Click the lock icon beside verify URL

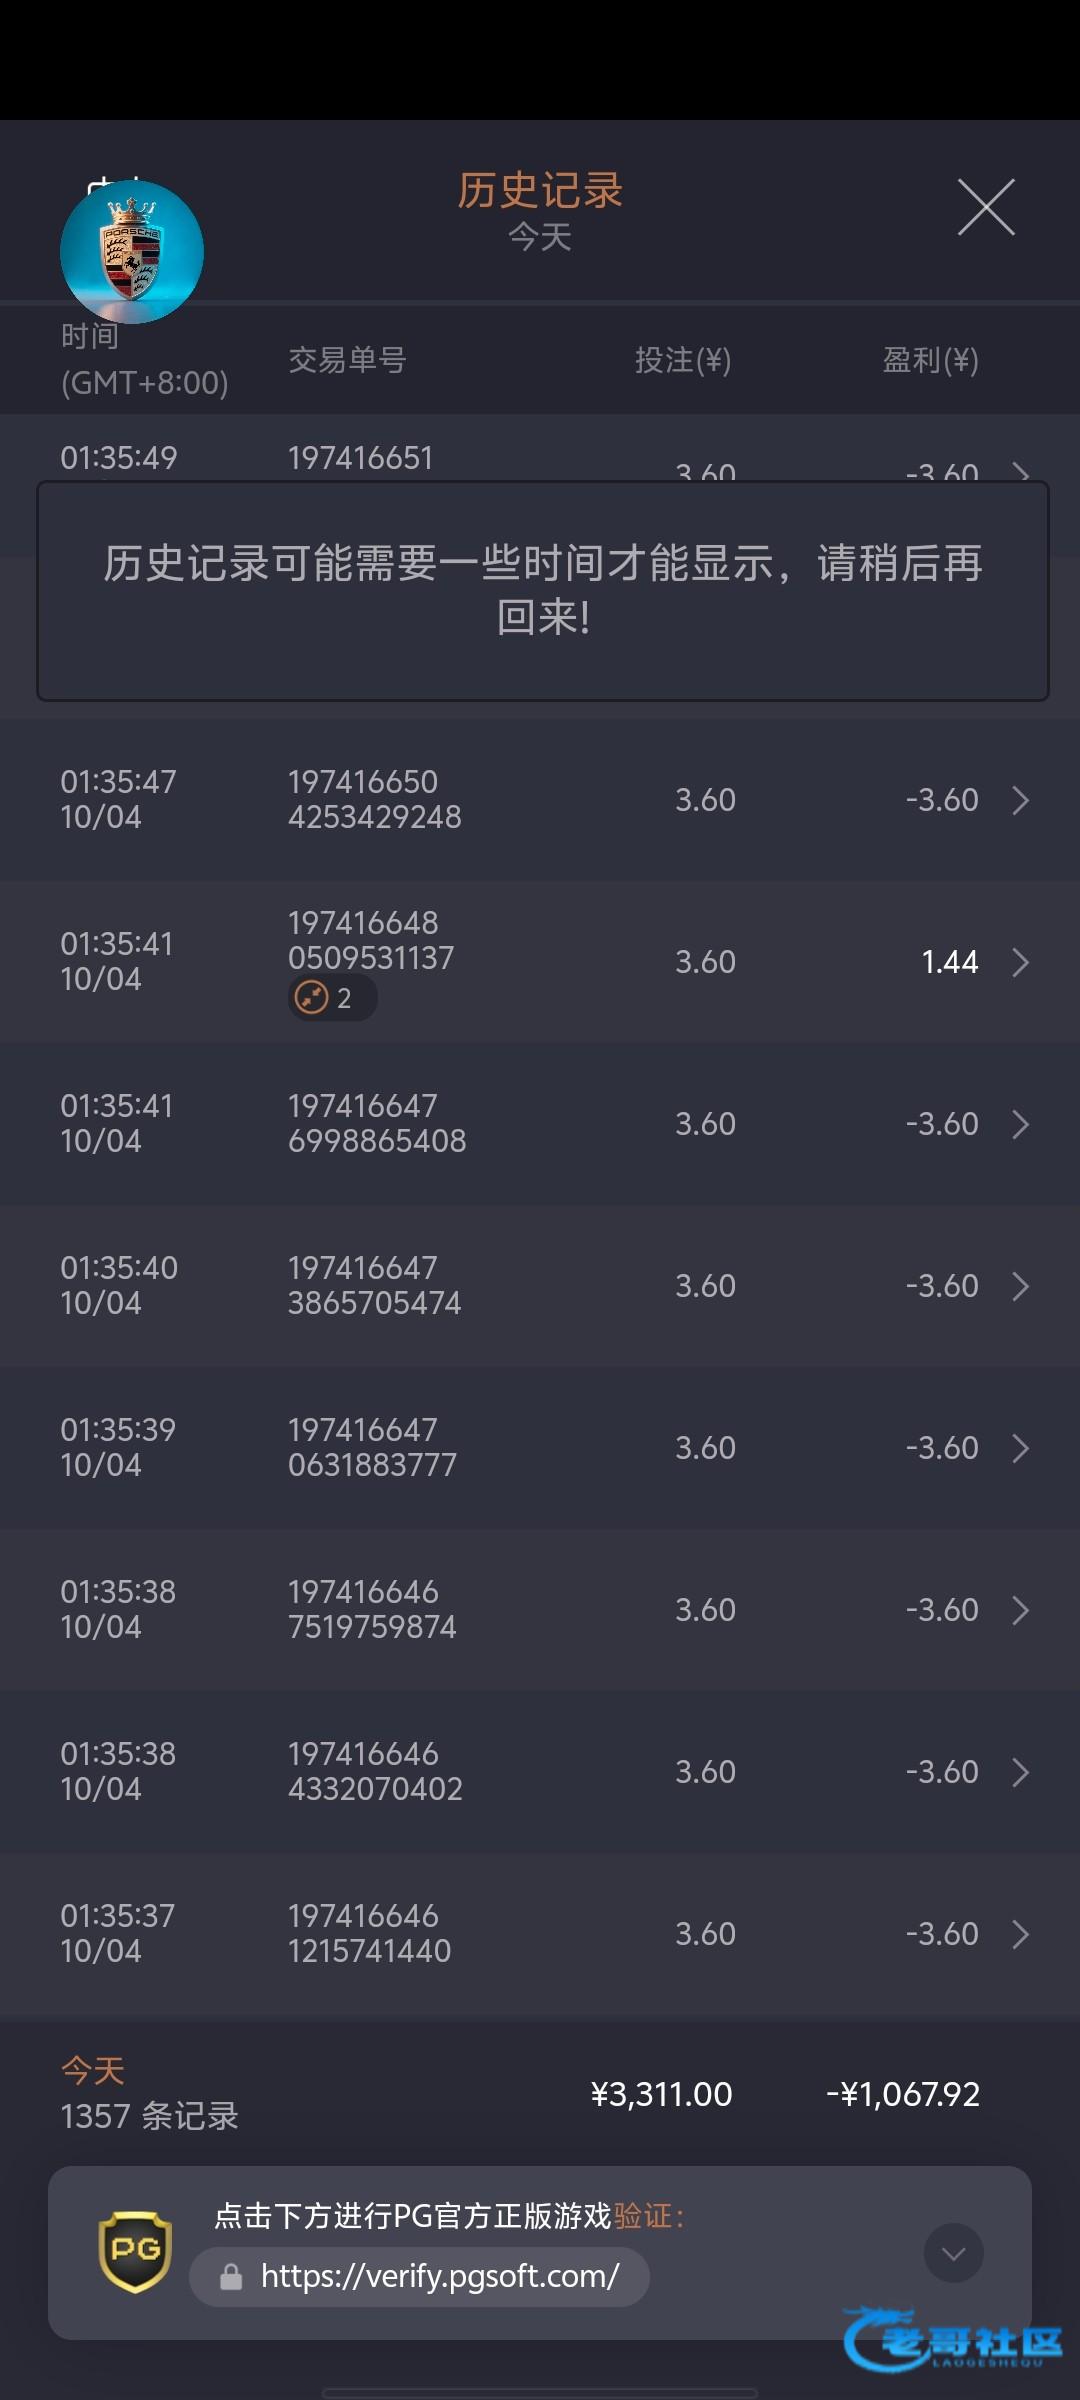pyautogui.click(x=231, y=2277)
